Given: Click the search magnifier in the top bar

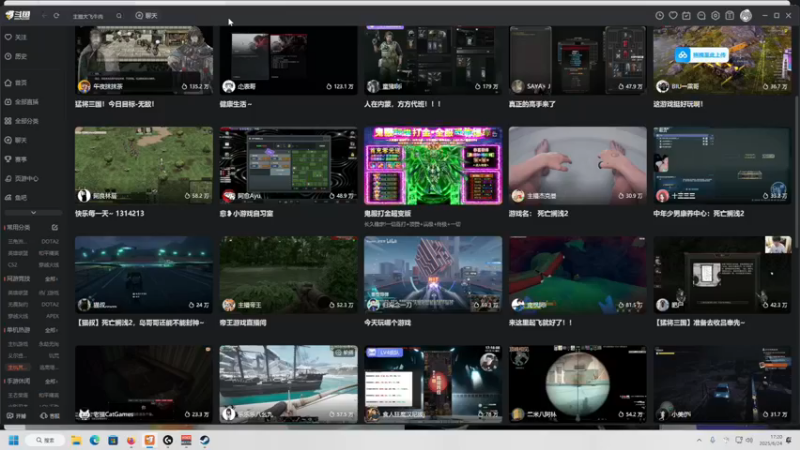Looking at the screenshot, I should click(119, 16).
